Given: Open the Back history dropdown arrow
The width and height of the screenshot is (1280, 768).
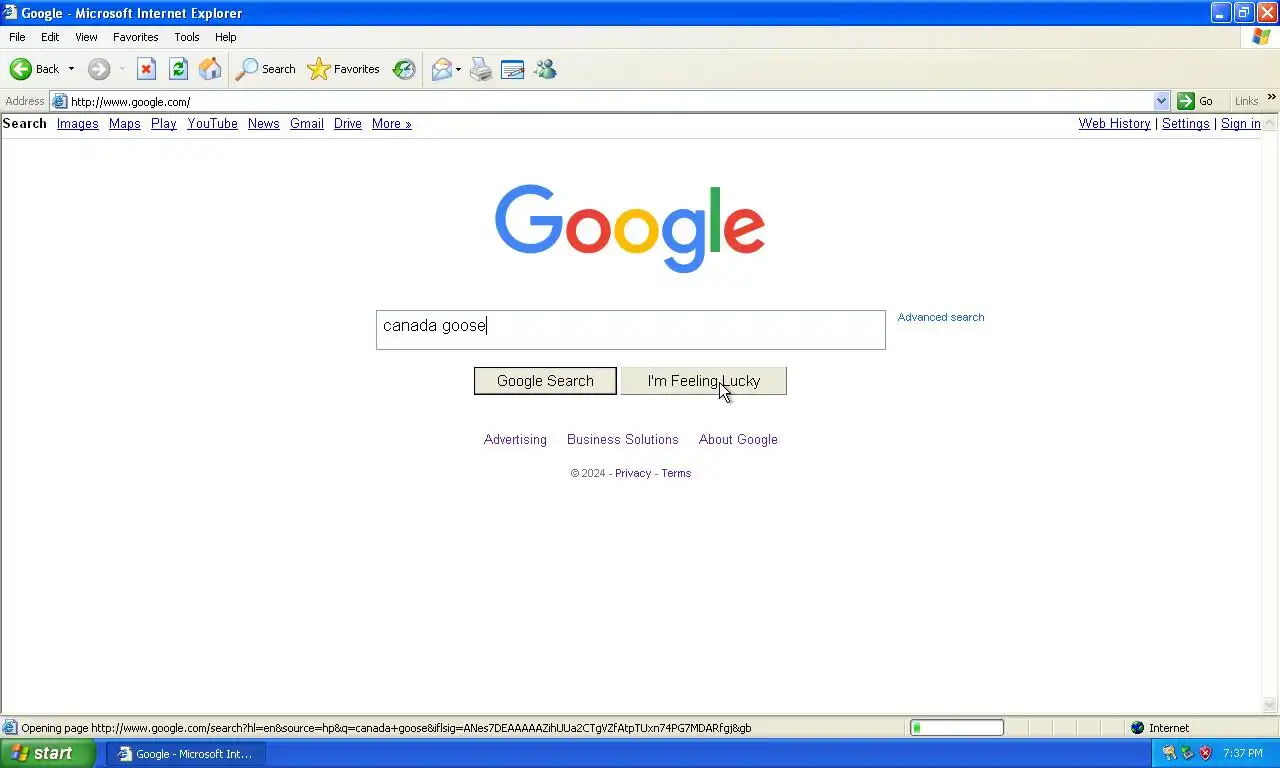Looking at the screenshot, I should (x=71, y=69).
